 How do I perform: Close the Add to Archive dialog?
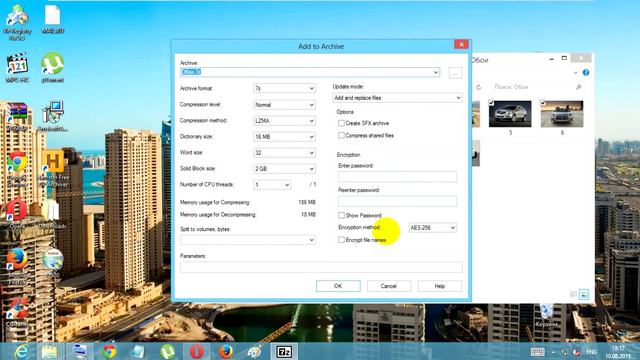(461, 44)
